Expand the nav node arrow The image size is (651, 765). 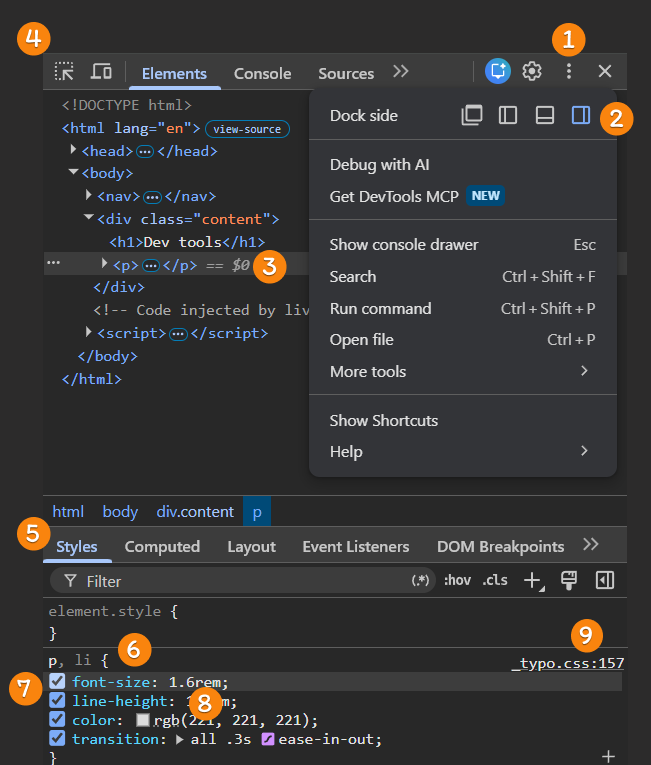[x=88, y=195]
